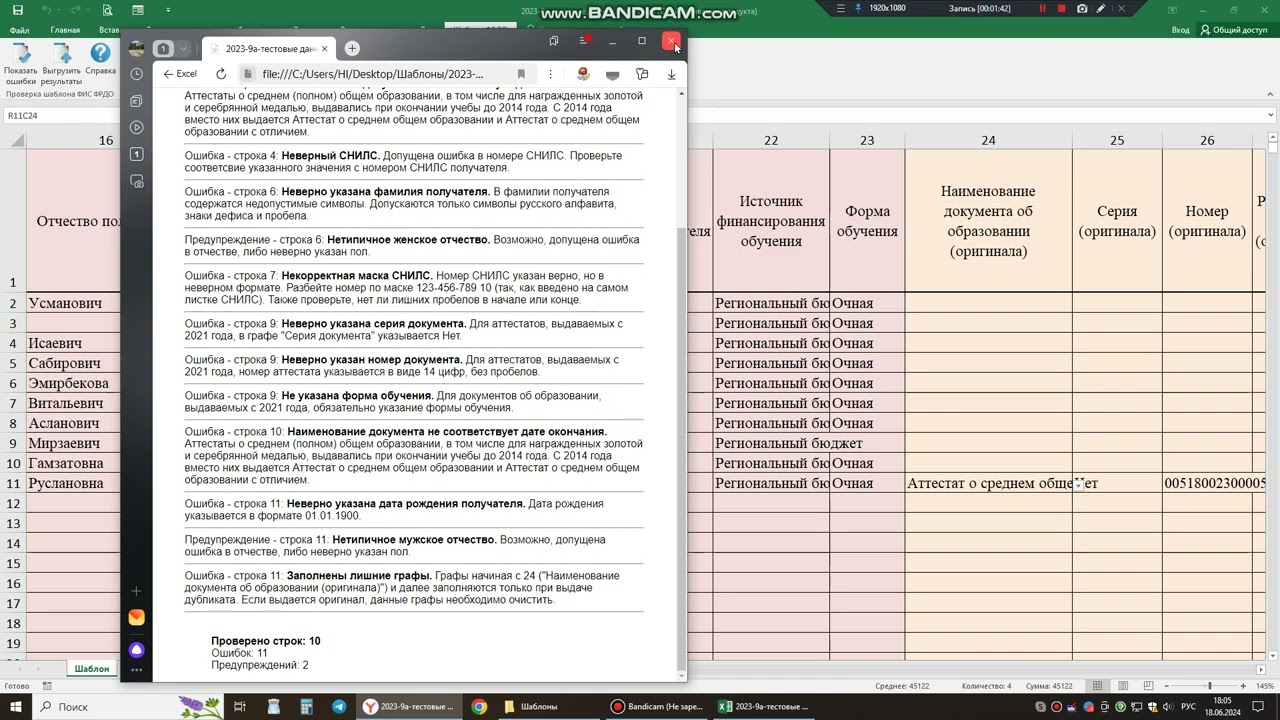The image size is (1280, 720).
Task: Adjust Excel zoom slider in status bar
Action: pyautogui.click(x=1208, y=686)
